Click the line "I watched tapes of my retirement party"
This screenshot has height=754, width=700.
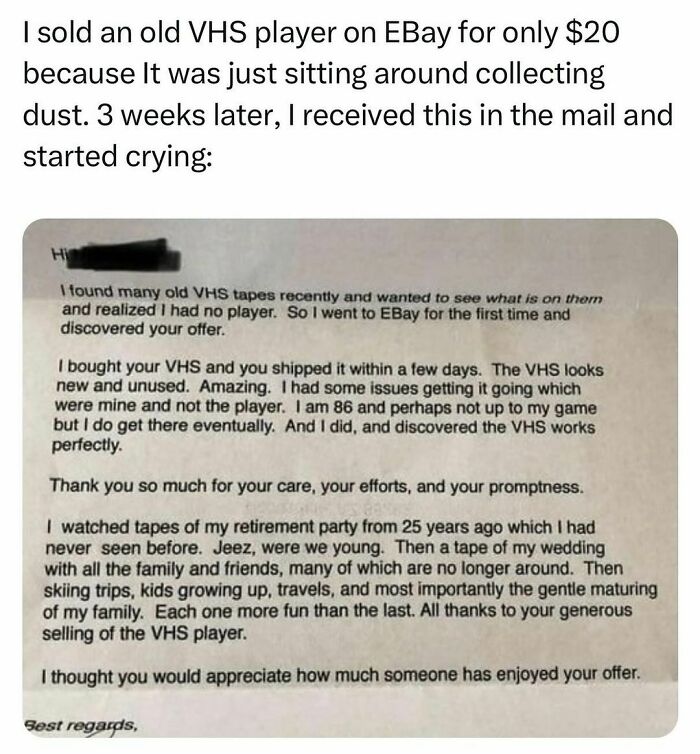pyautogui.click(x=321, y=527)
